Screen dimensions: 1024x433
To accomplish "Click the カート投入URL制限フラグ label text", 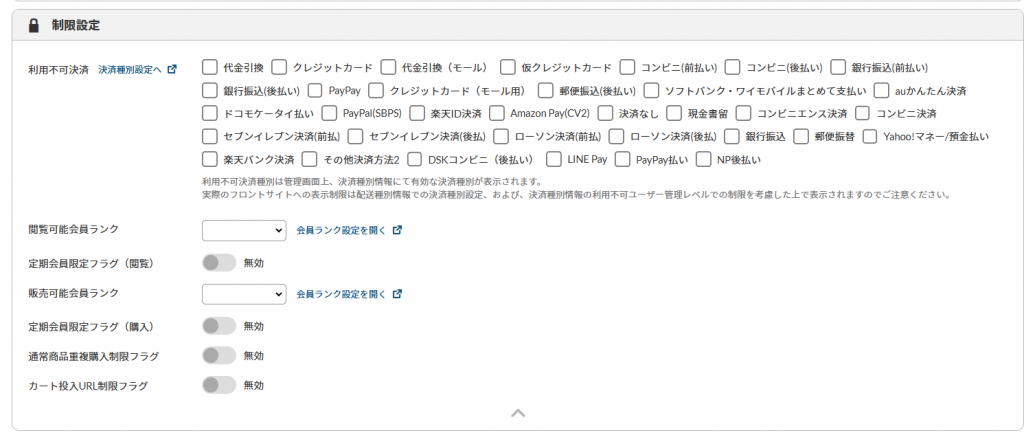I will point(88,386).
